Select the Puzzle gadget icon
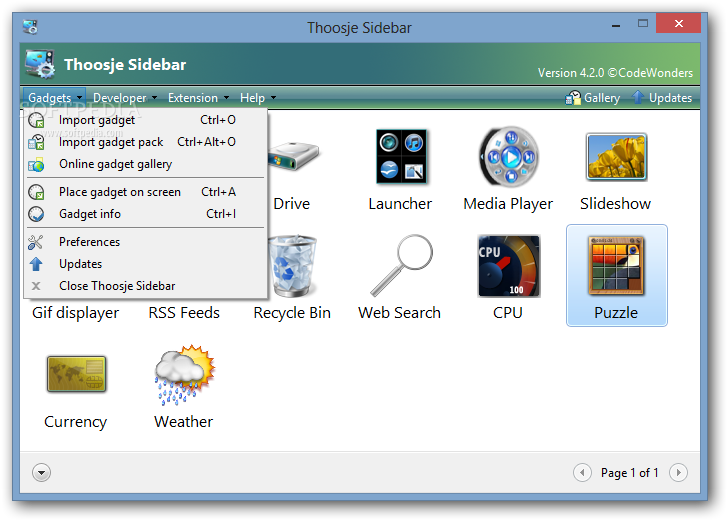Screen dimensions: 728x521 point(617,266)
